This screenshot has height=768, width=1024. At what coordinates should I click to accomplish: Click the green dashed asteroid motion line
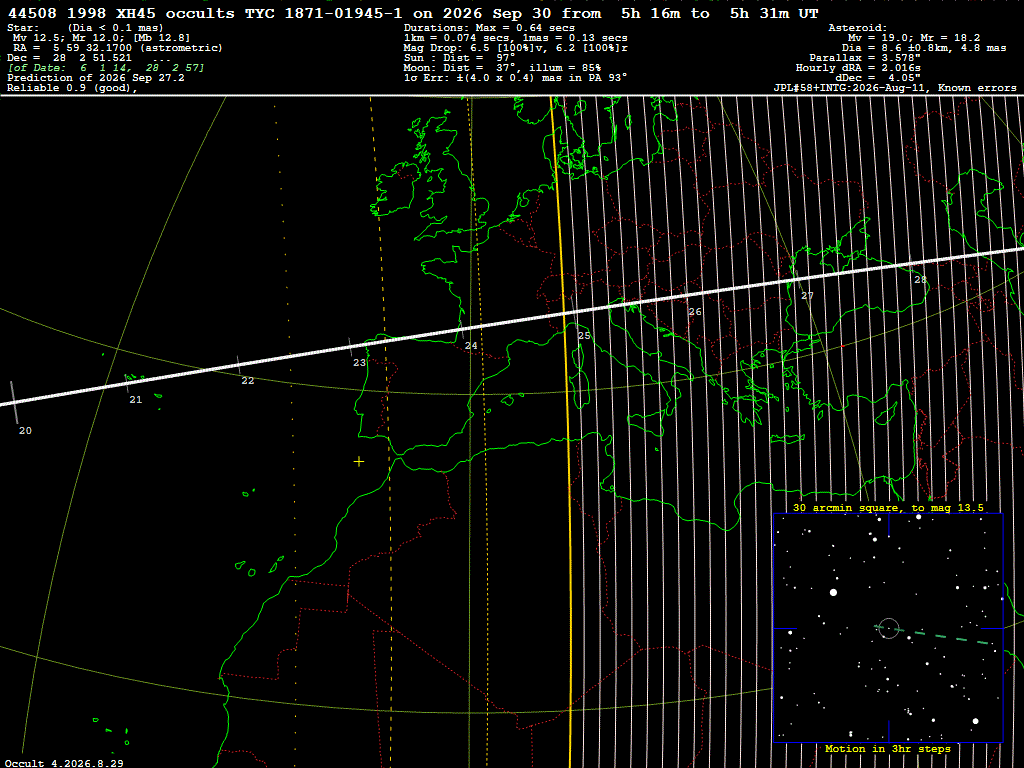933,635
